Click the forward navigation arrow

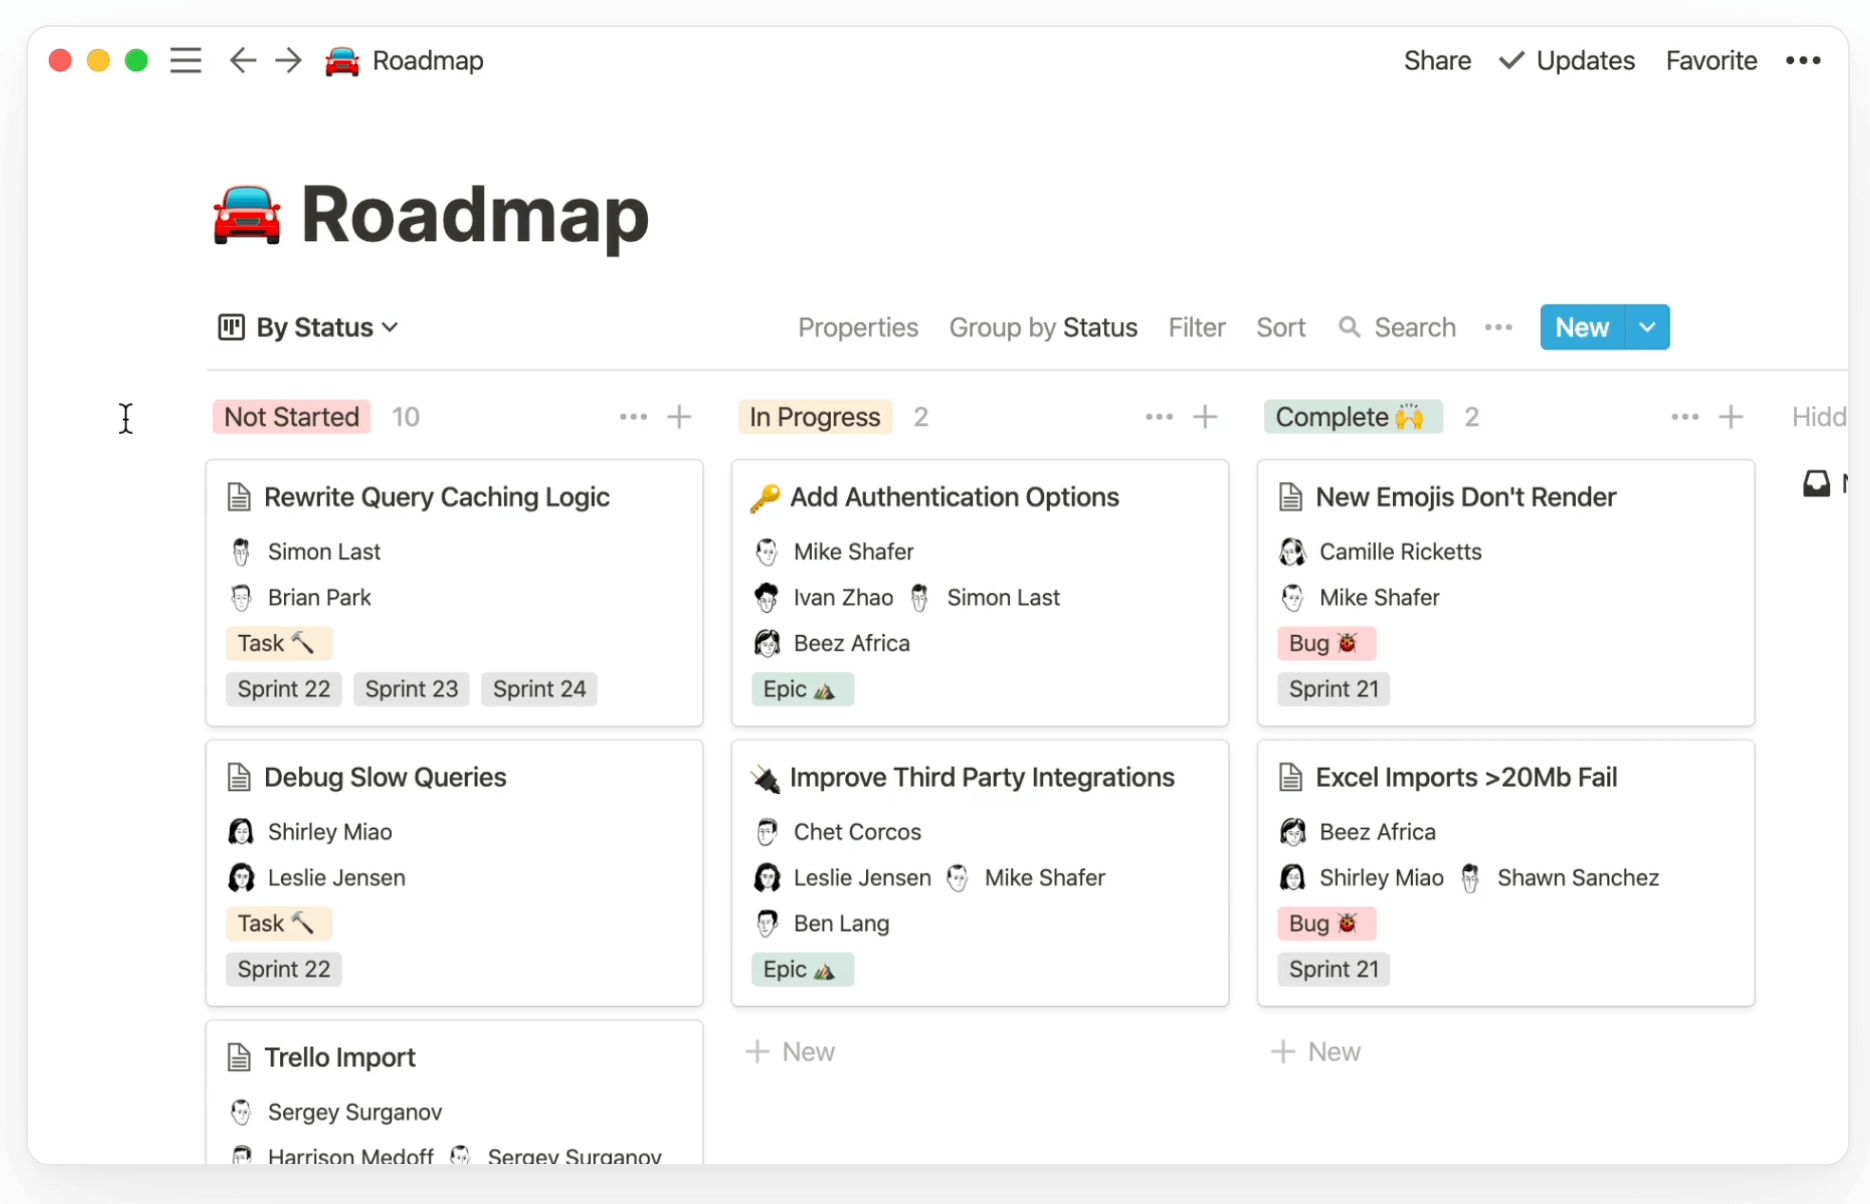pos(288,60)
